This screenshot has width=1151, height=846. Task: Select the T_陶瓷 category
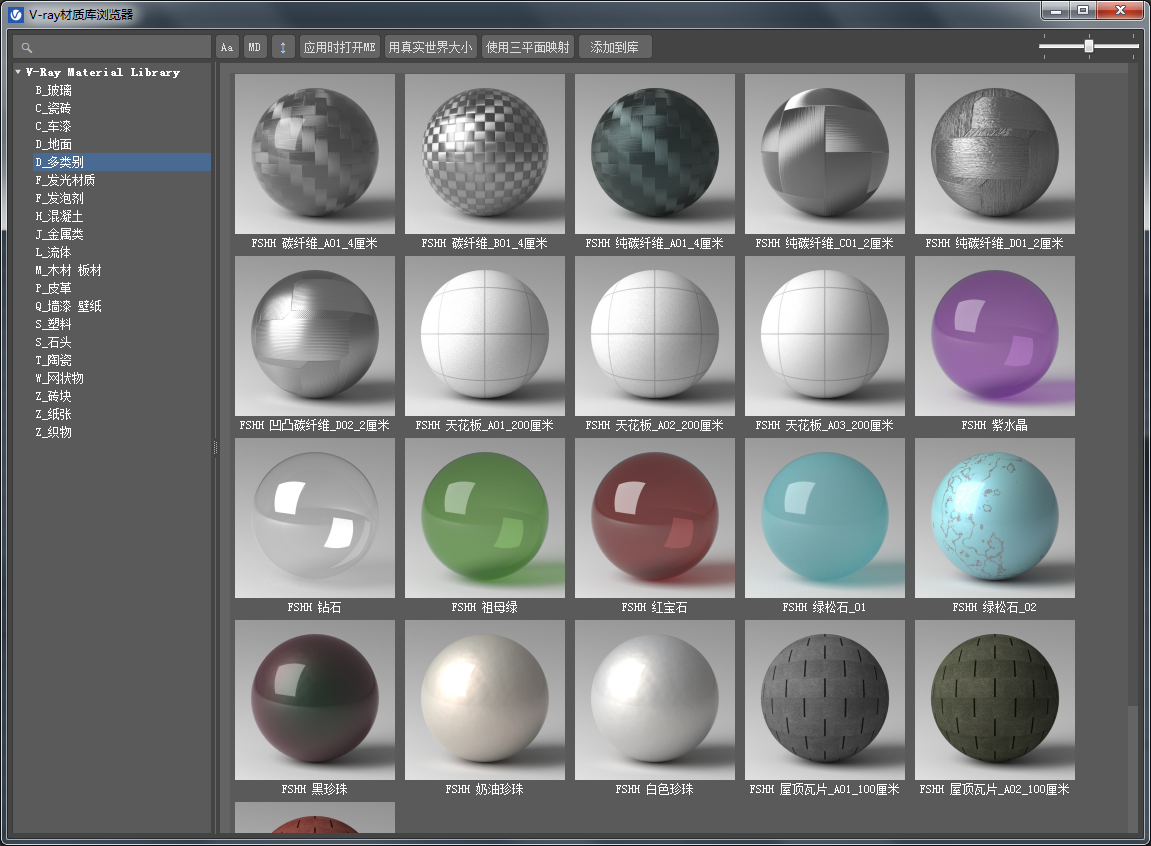click(x=54, y=360)
